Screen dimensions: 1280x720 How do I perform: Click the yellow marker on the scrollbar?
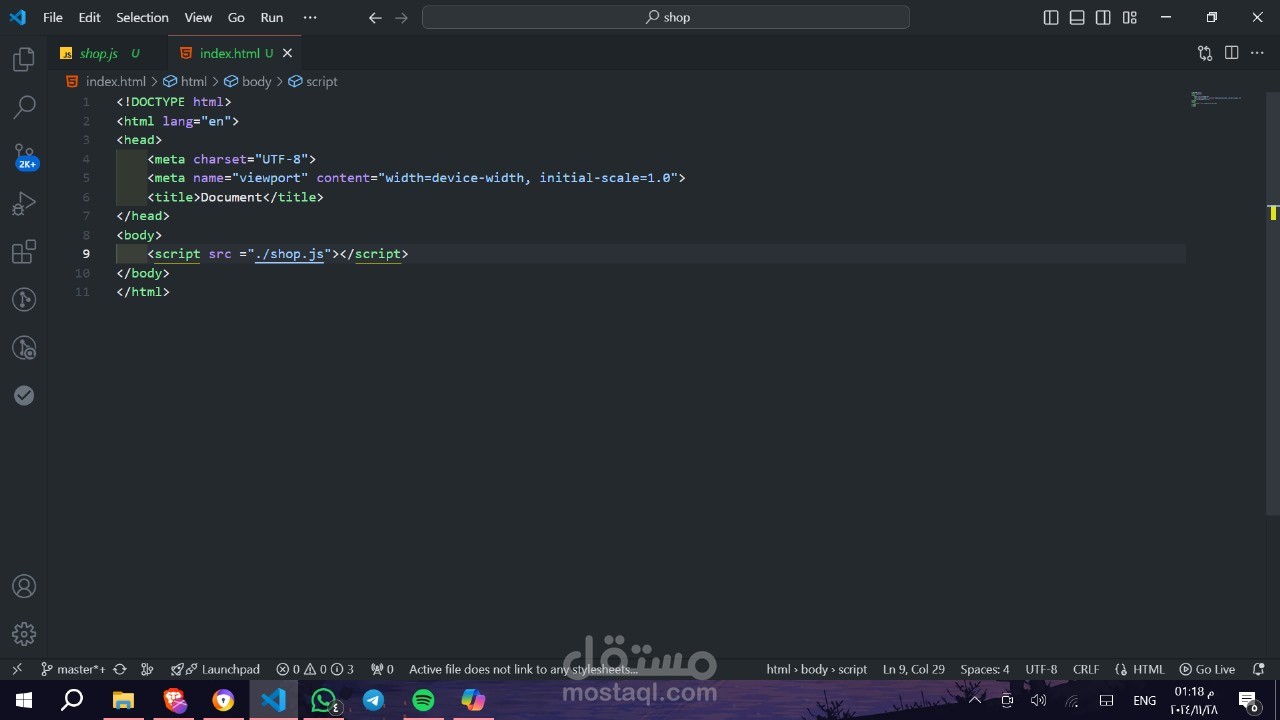[1273, 212]
